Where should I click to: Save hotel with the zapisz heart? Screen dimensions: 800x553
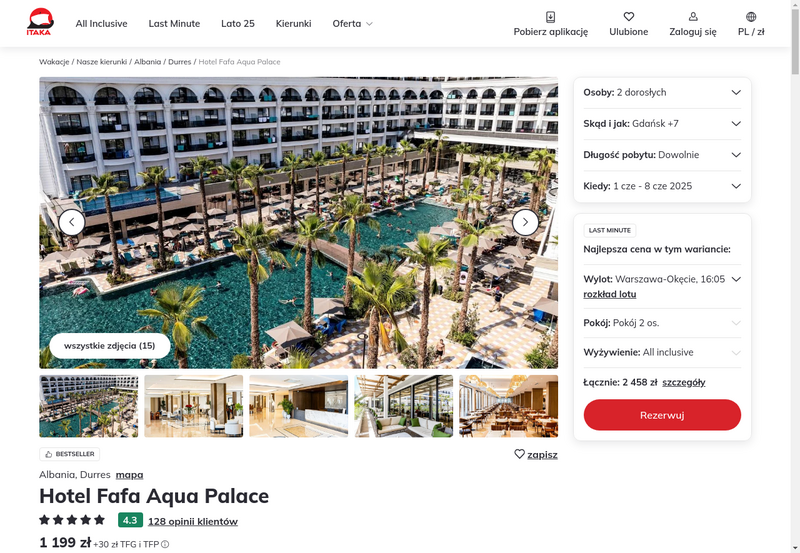[519, 454]
